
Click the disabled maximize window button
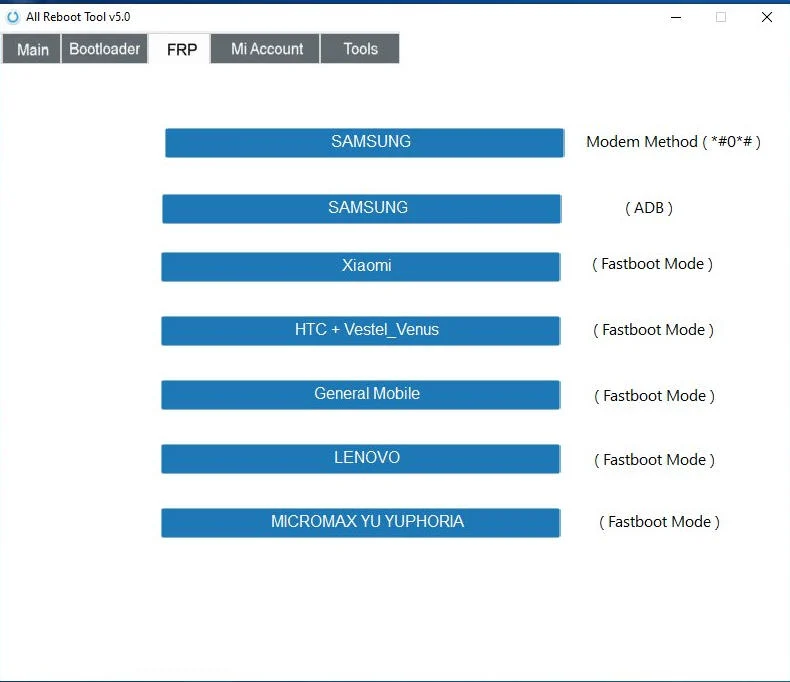(720, 17)
